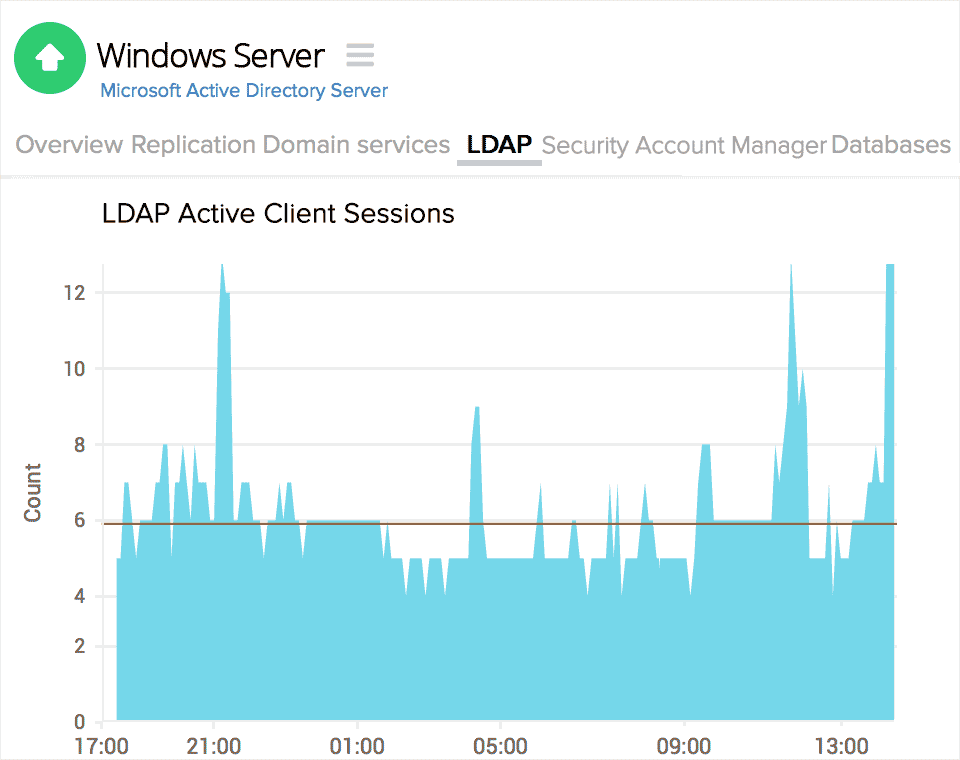Click the green status arrow icon

pyautogui.click(x=50, y=58)
